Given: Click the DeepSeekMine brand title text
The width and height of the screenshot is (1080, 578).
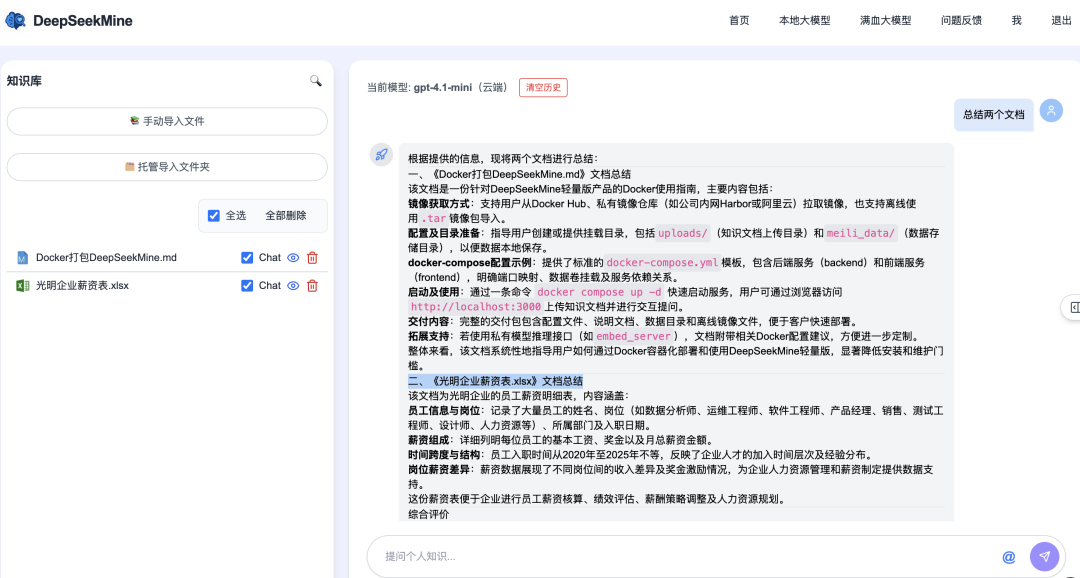Looking at the screenshot, I should click(x=83, y=21).
